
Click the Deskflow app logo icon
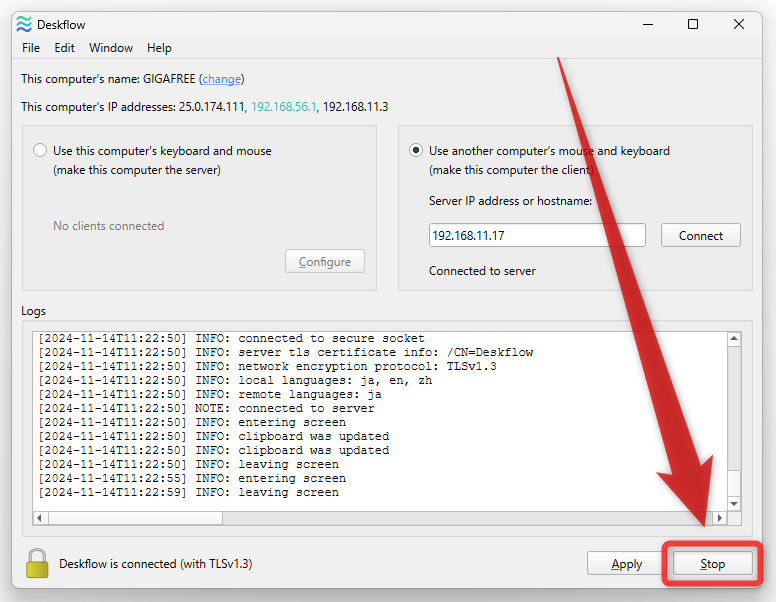click(23, 24)
